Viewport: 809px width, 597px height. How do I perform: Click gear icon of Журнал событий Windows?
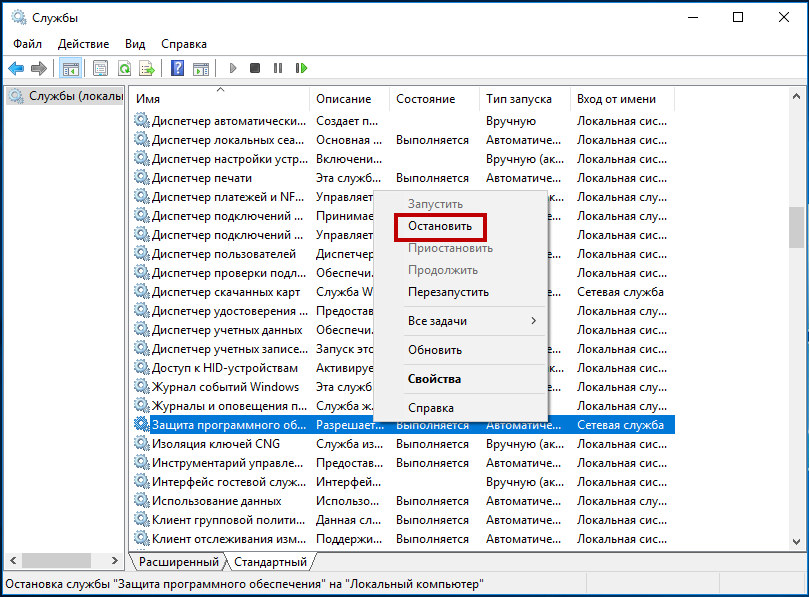click(x=141, y=386)
